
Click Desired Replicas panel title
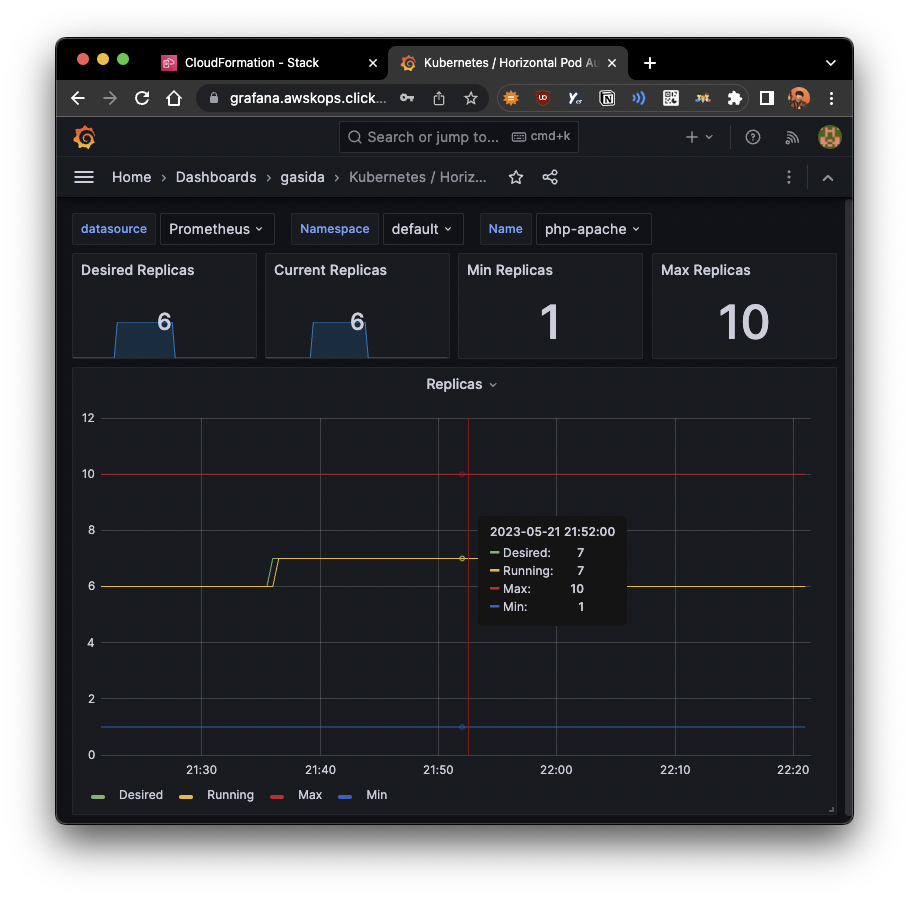137,270
